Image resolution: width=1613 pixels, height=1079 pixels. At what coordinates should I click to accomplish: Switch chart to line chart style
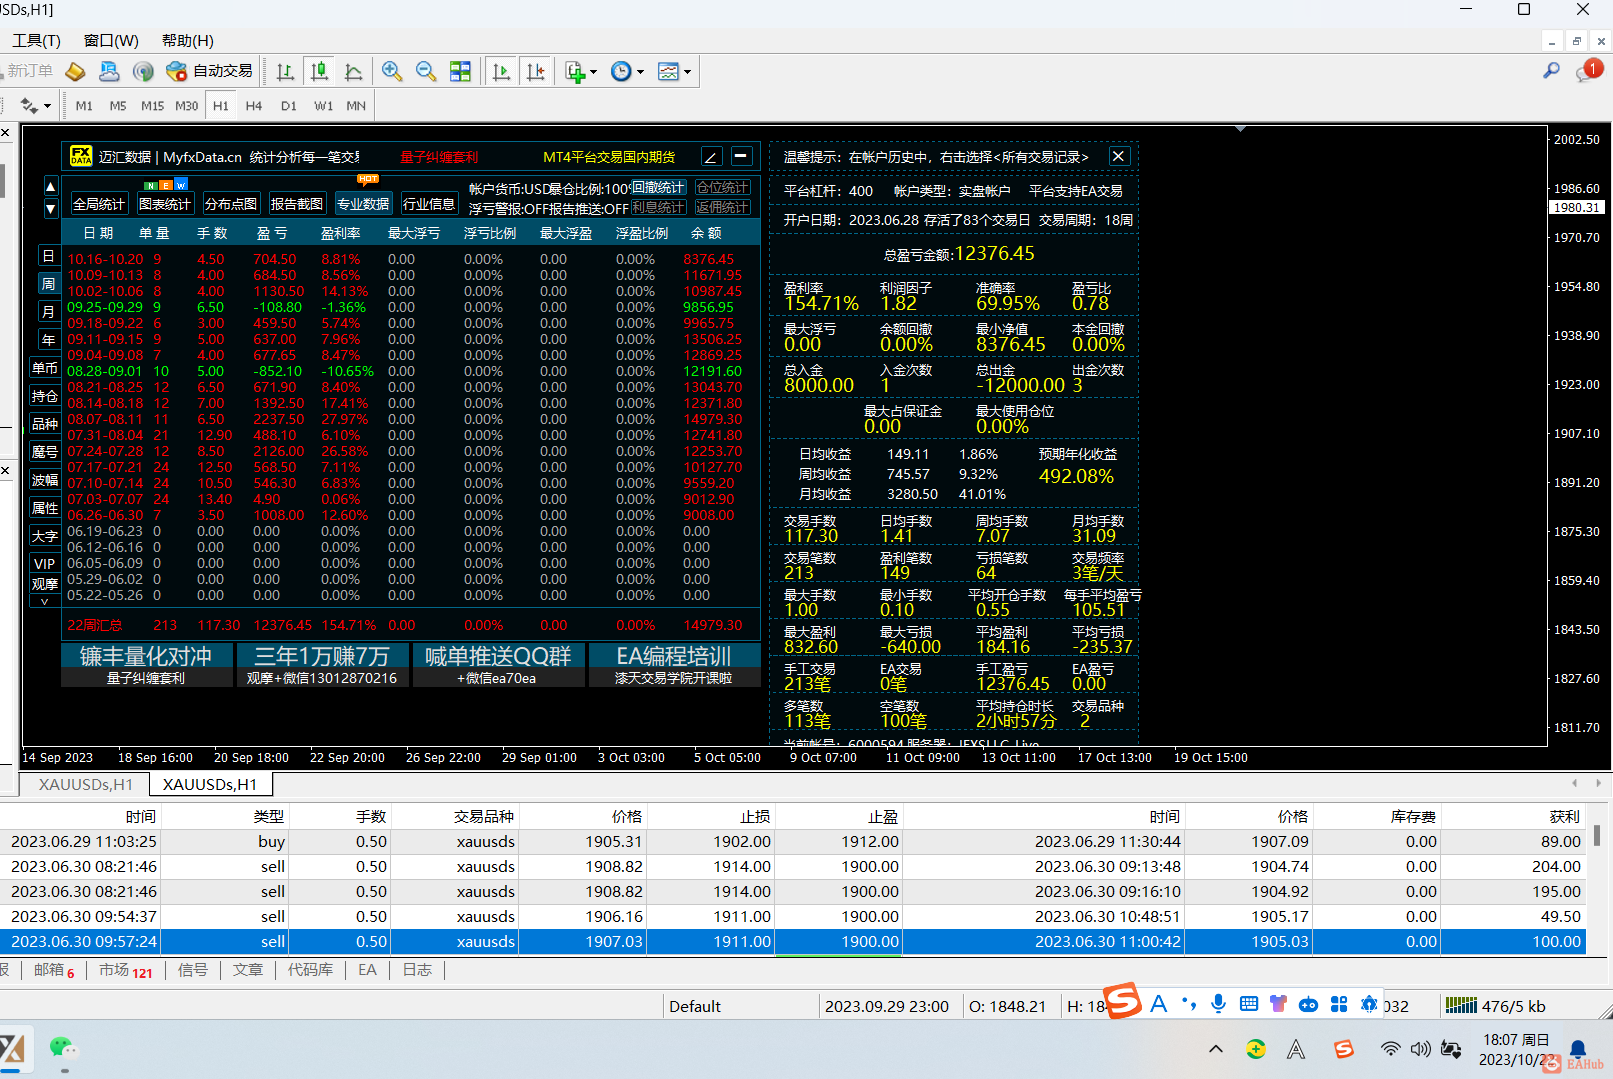coord(353,71)
